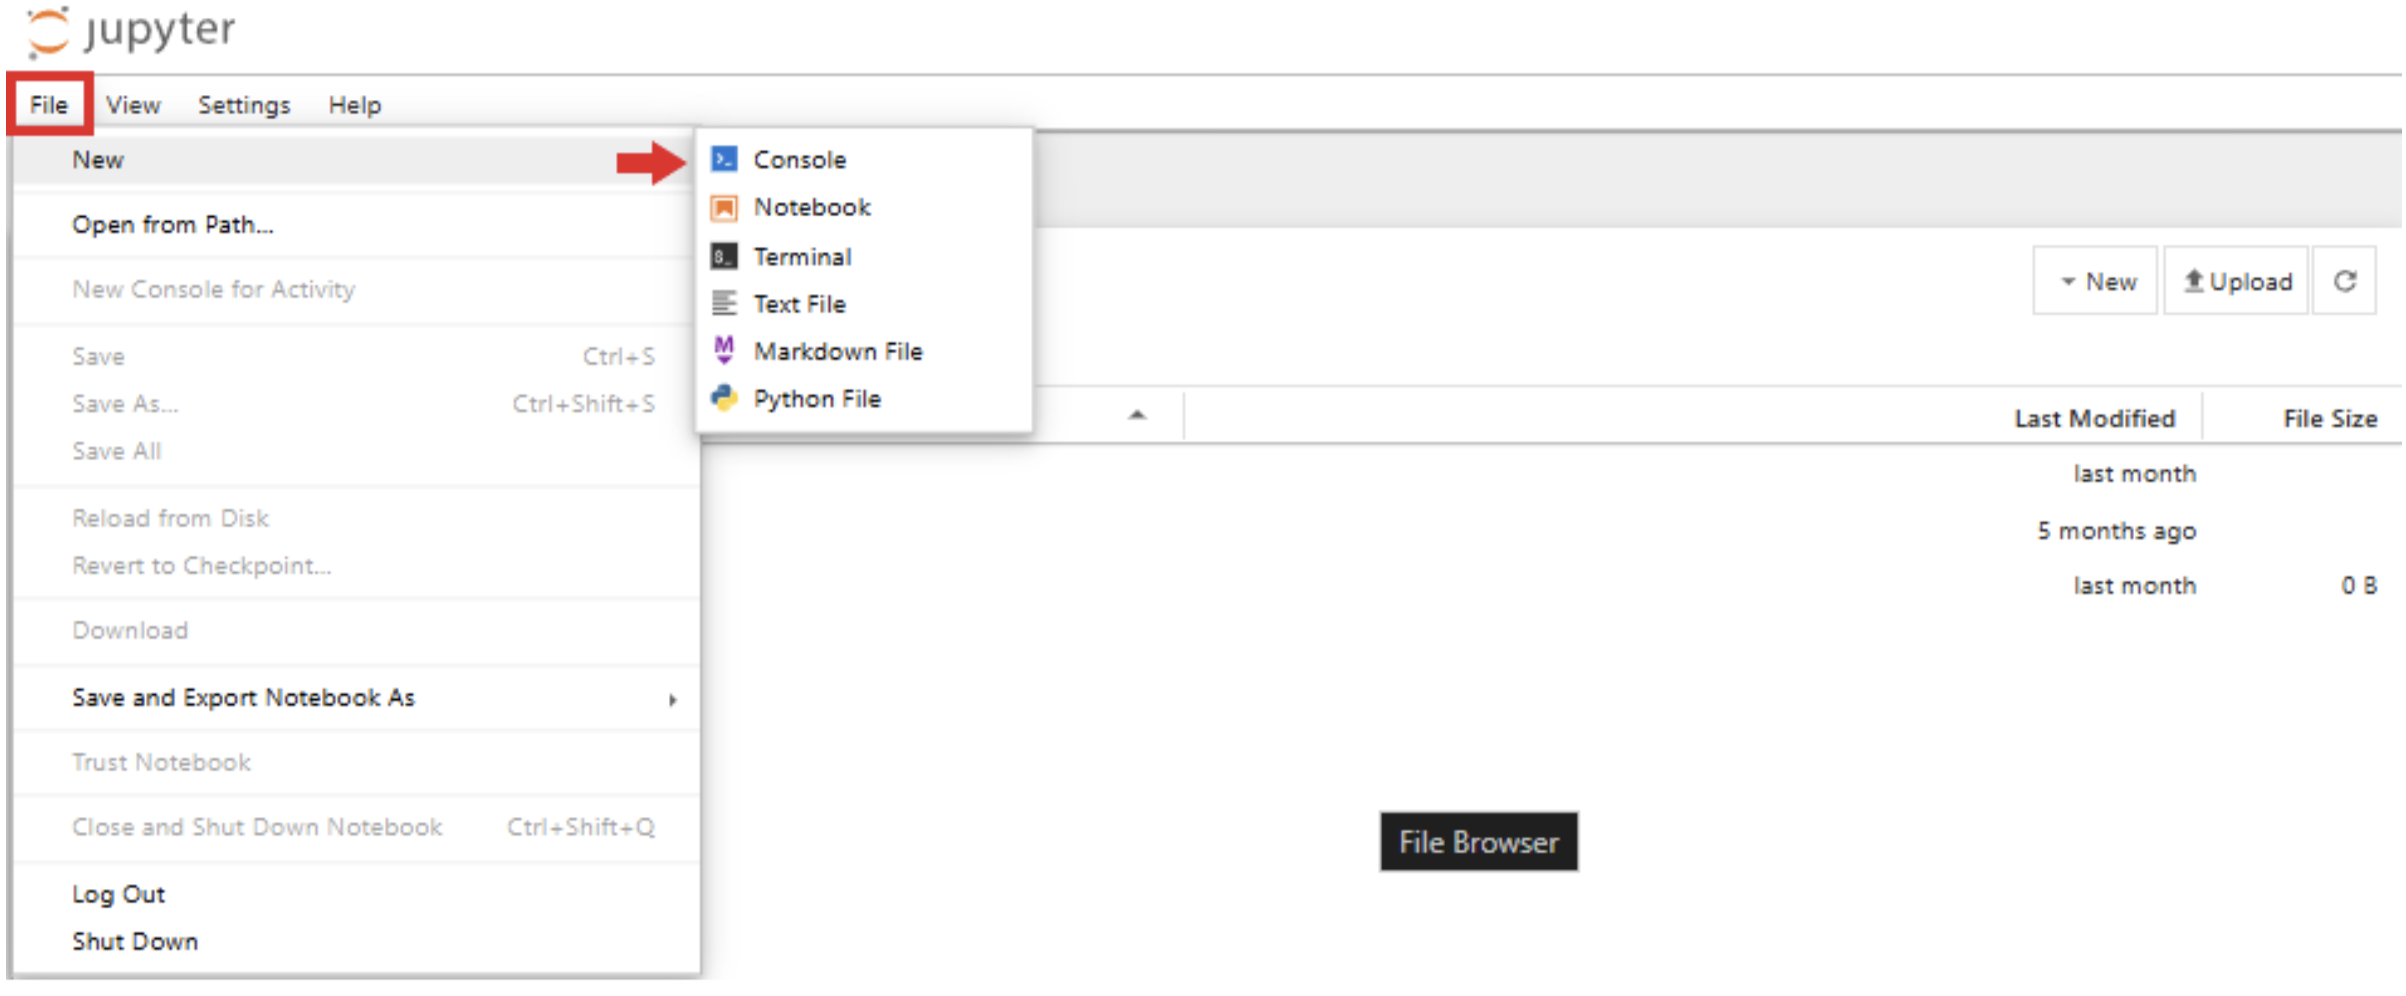Choose Save in the File menu

355,357
